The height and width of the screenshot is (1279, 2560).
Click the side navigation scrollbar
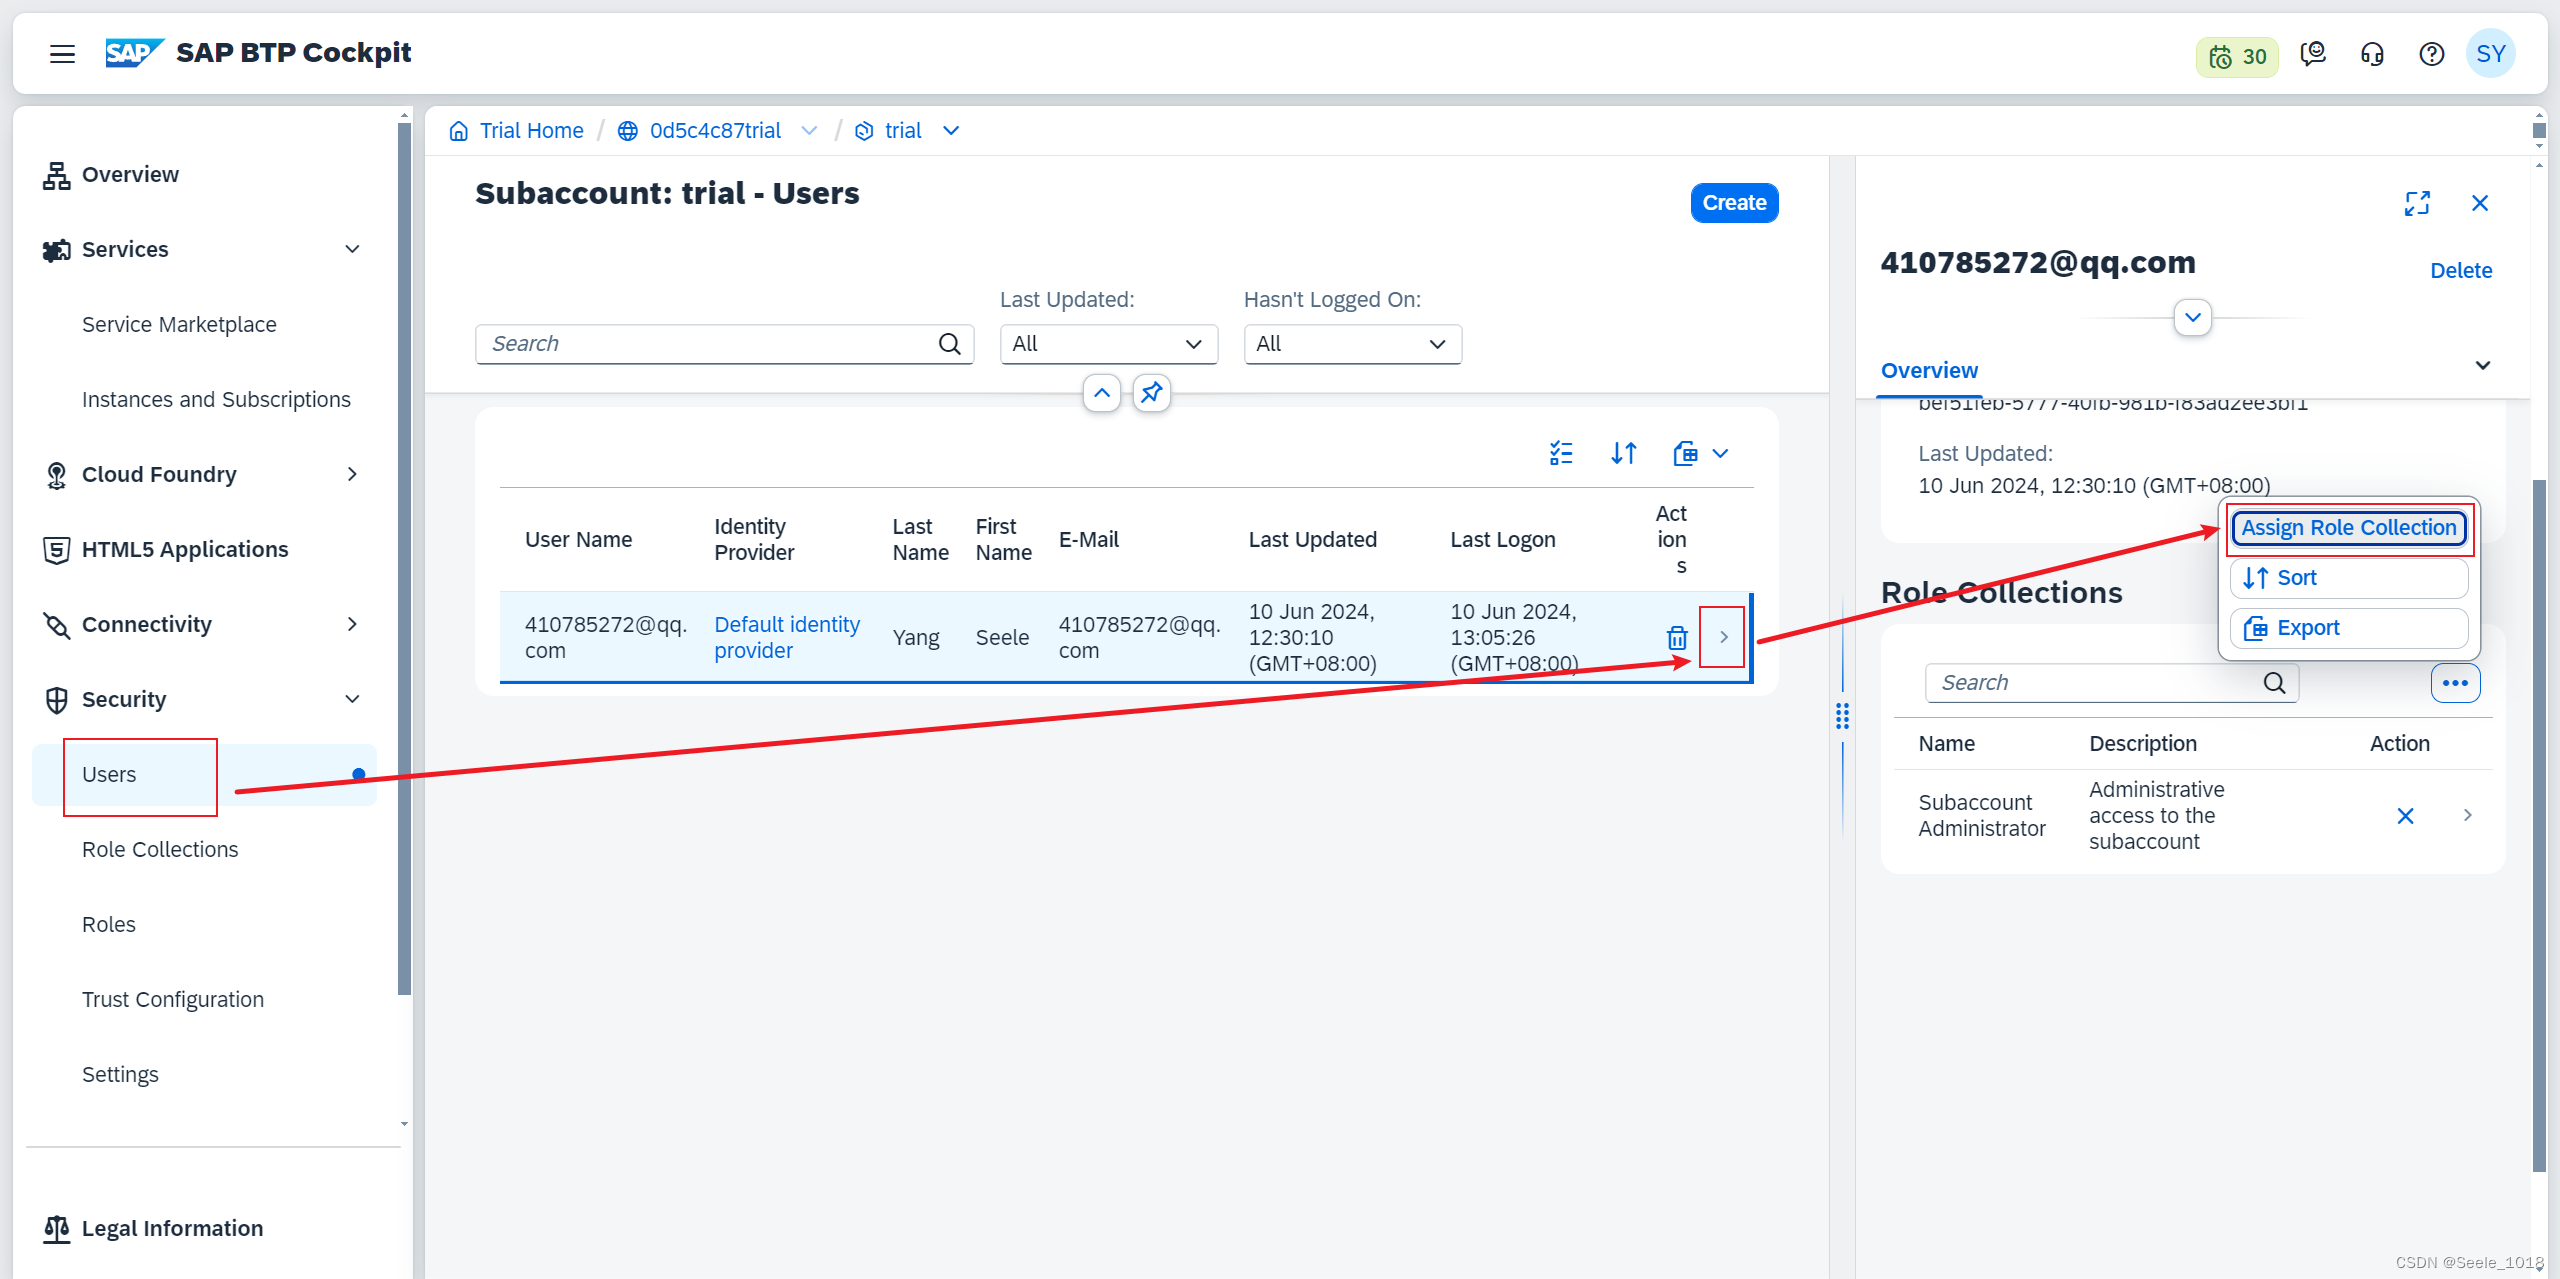[x=404, y=560]
